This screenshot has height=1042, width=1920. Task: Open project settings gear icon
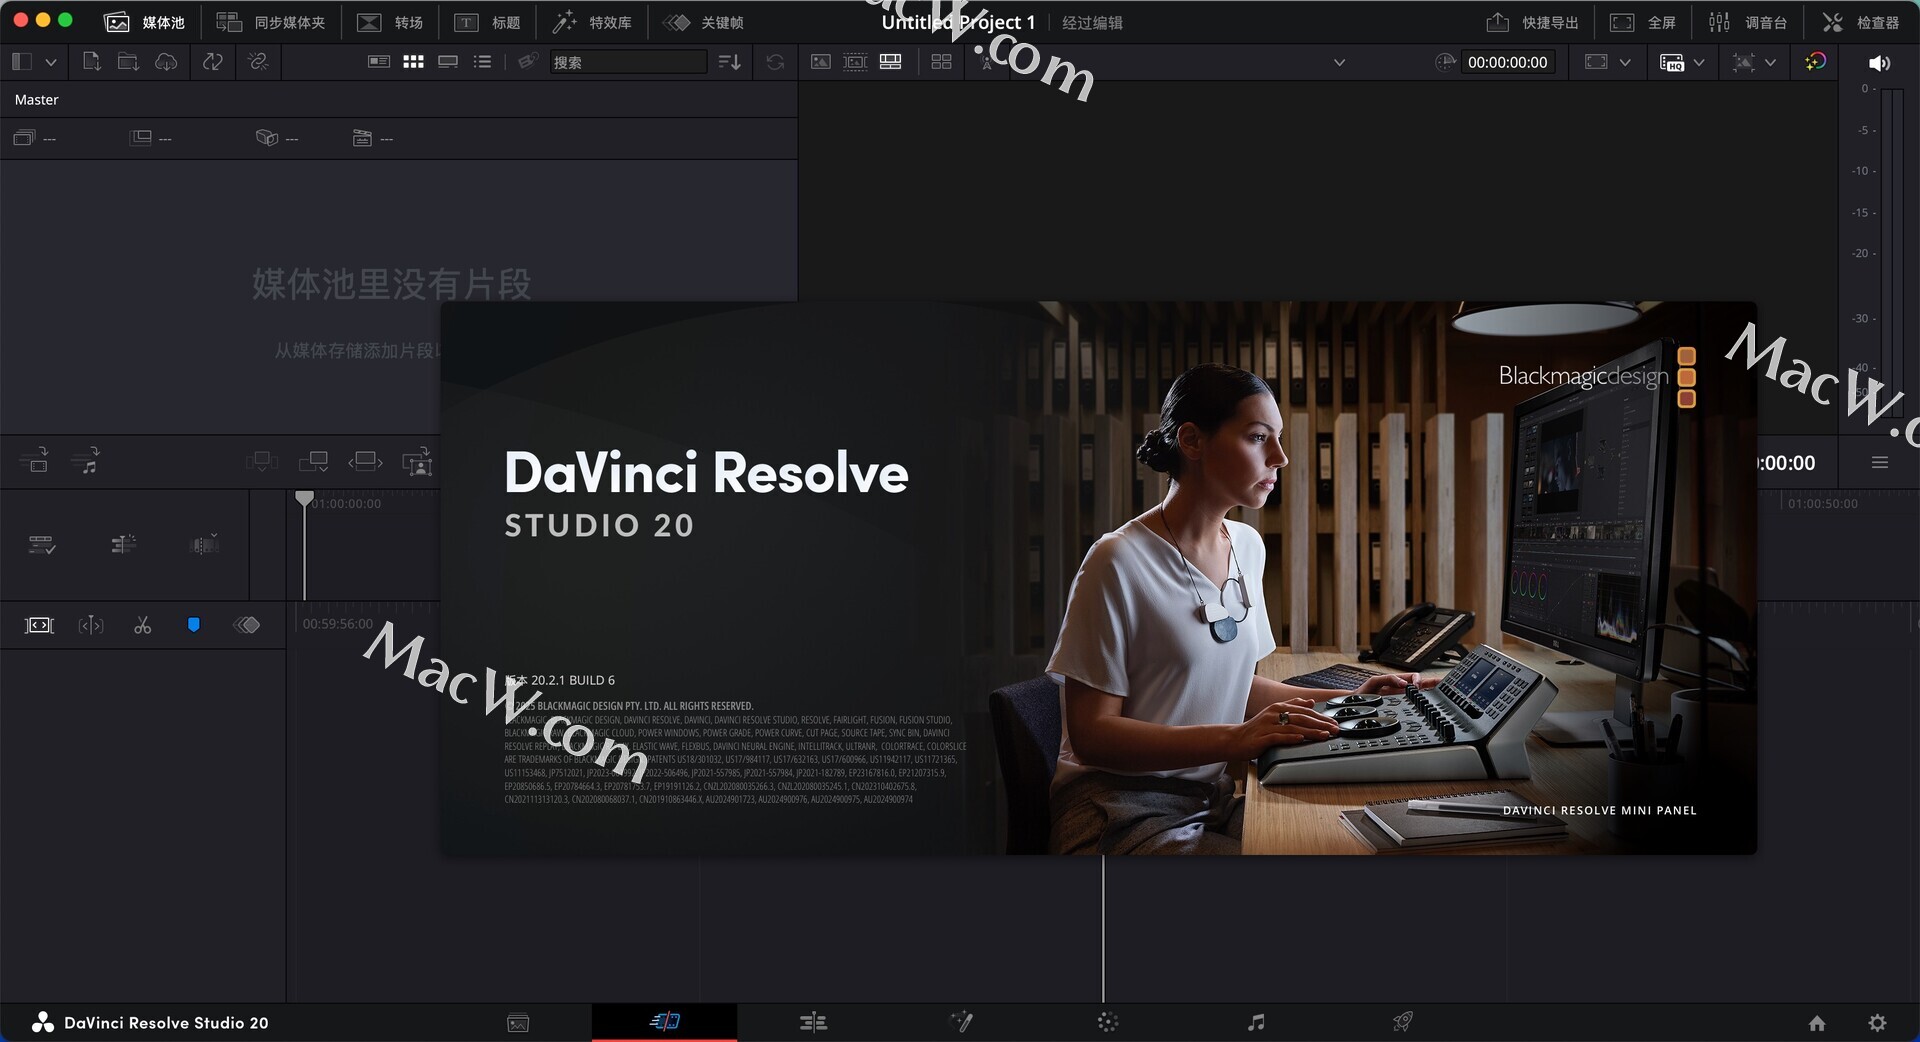(x=1877, y=1023)
